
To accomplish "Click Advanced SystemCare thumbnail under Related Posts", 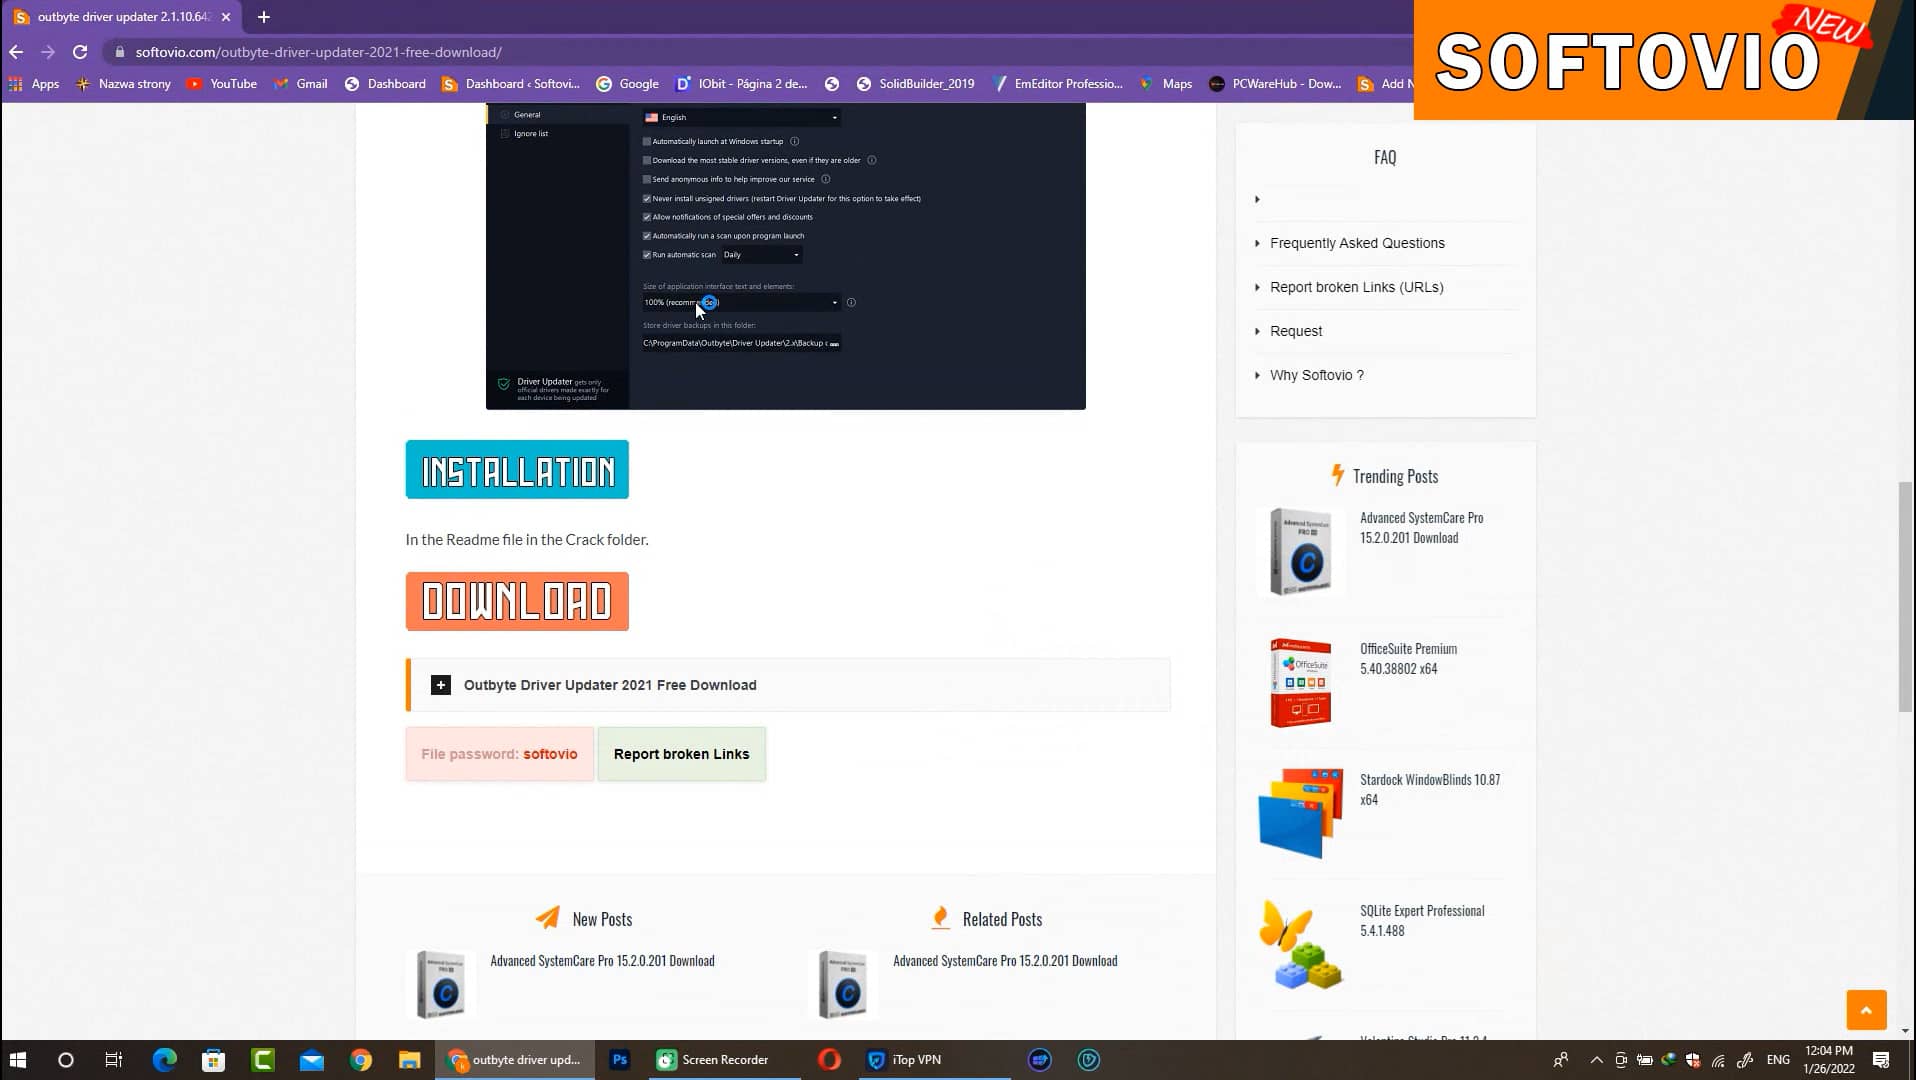I will (x=843, y=985).
